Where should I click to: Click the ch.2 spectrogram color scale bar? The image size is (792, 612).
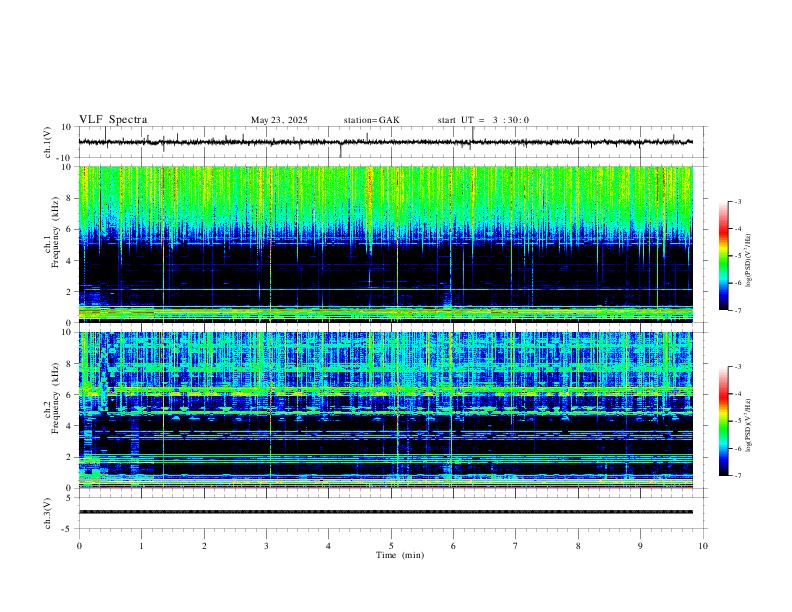[x=723, y=421]
